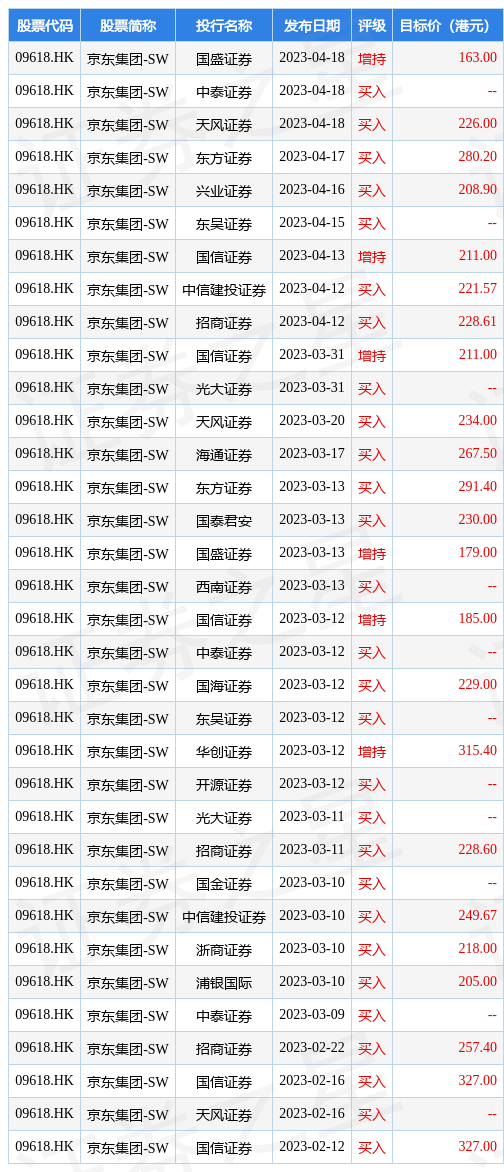Select the 发布日期 column header
Image resolution: width=504 pixels, height=1172 pixels.
click(x=312, y=26)
